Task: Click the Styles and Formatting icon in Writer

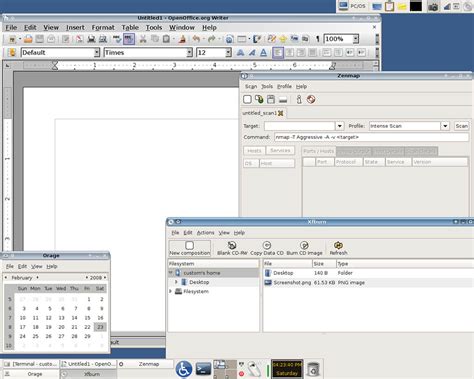Action: 12,52
